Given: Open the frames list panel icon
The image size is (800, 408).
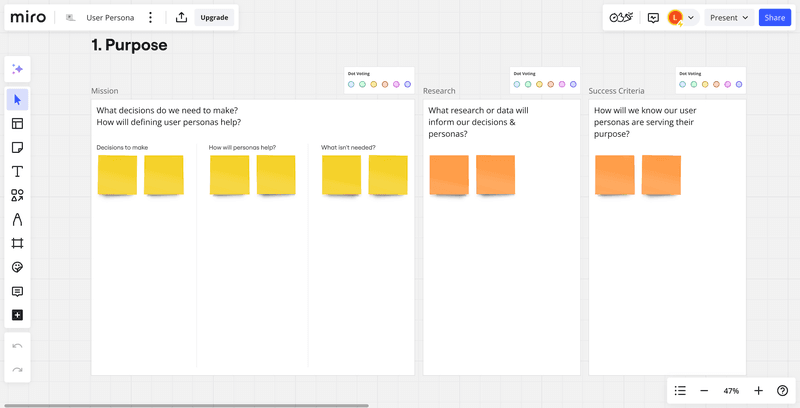Looking at the screenshot, I should tap(680, 391).
